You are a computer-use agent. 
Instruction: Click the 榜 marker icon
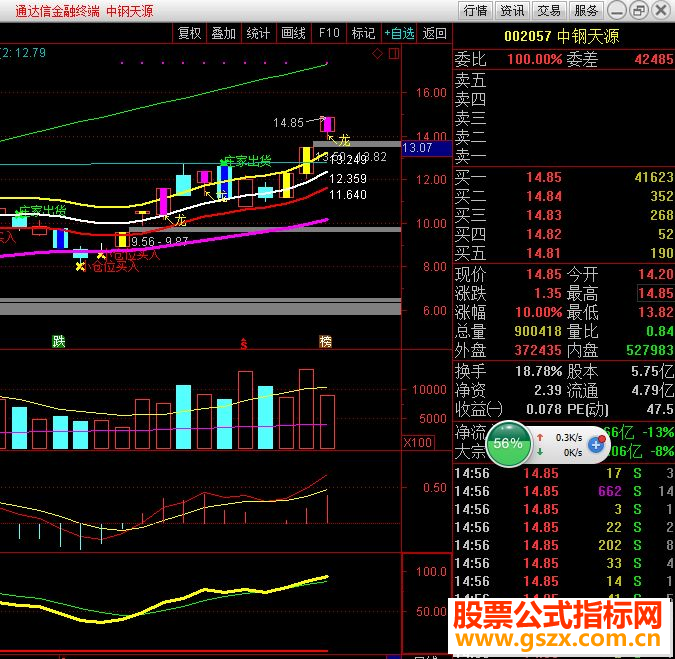(325, 341)
